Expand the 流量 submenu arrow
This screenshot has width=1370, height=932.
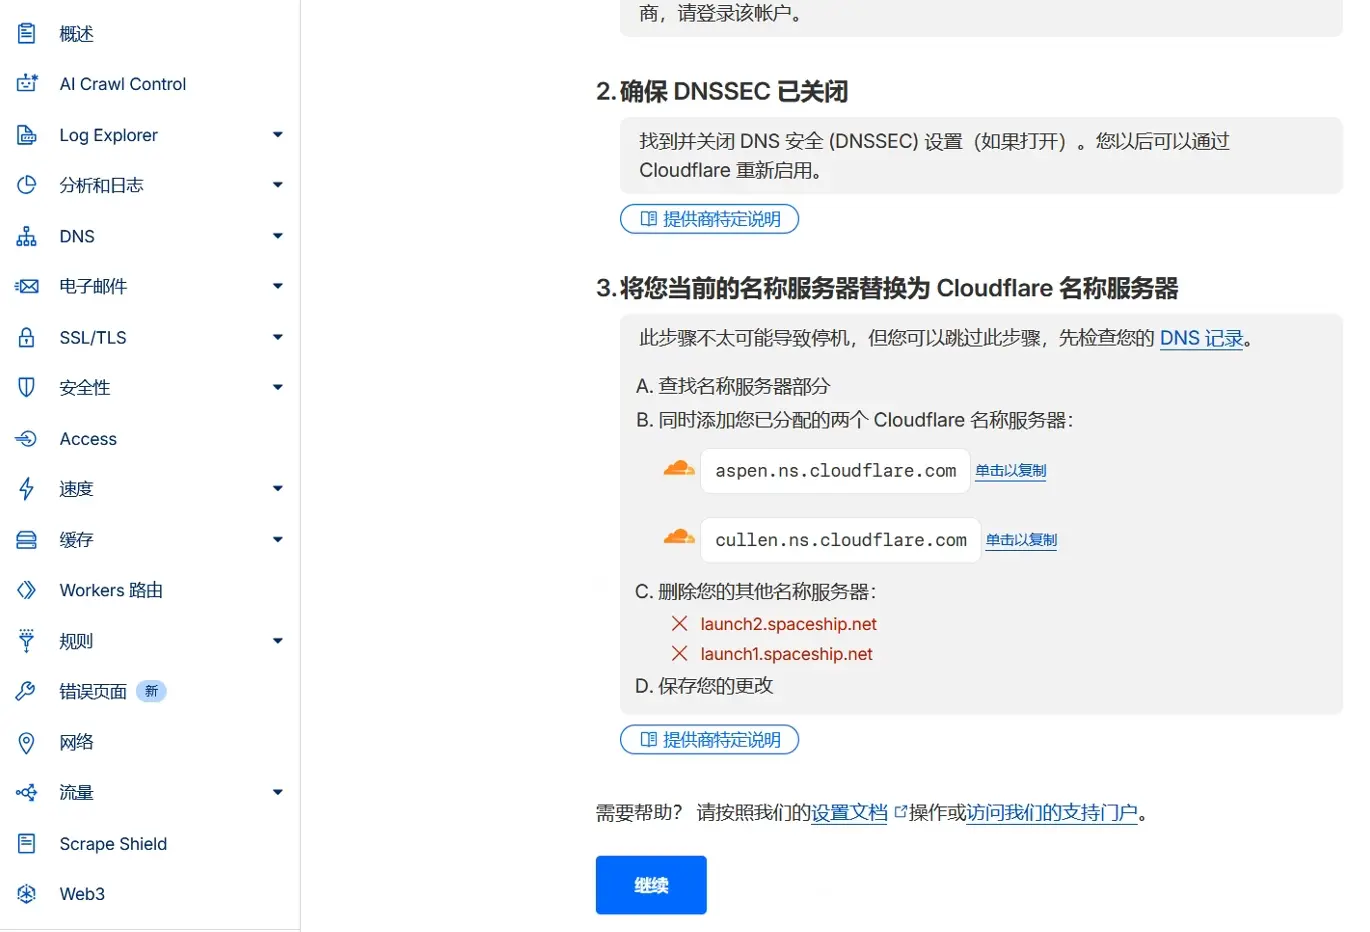point(278,792)
